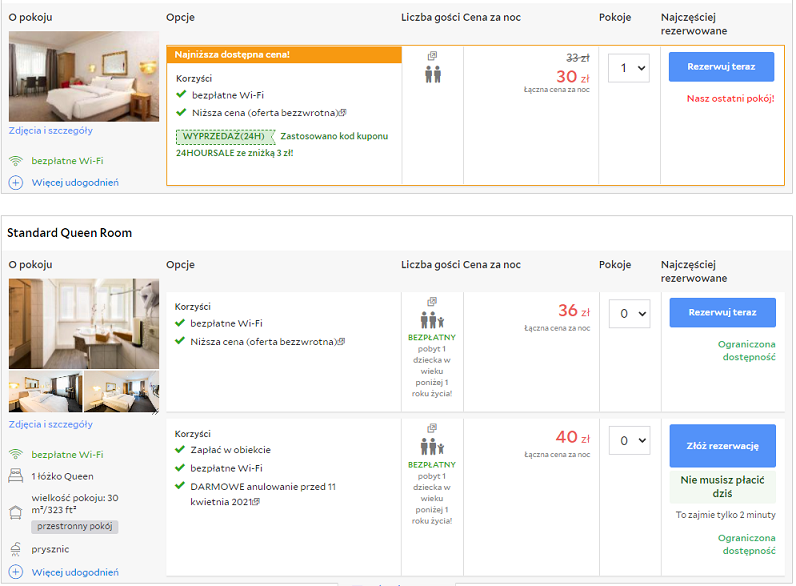Click the 24HOURSALE ze zniżką 3 zł! text

pyautogui.click(x=235, y=153)
